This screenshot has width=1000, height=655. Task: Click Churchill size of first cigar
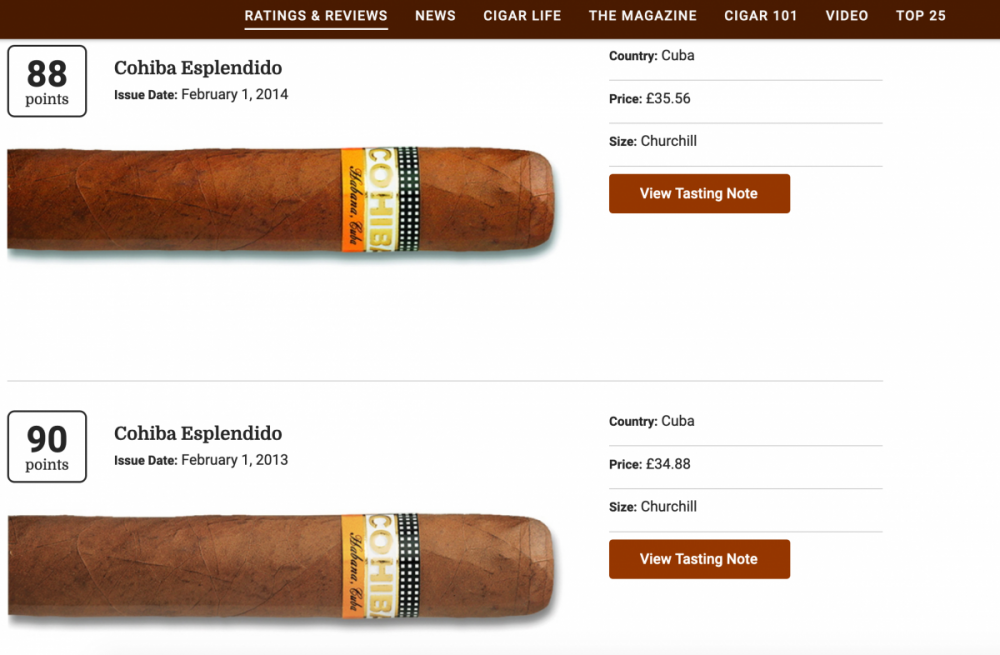click(668, 141)
